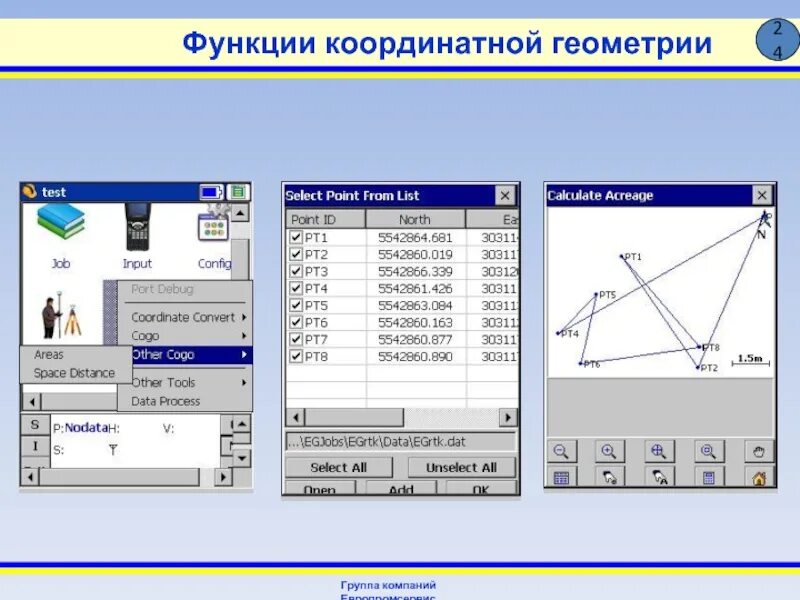The height and width of the screenshot is (600, 800).
Task: Click the zoom extents crosshair magnifier
Action: [659, 452]
